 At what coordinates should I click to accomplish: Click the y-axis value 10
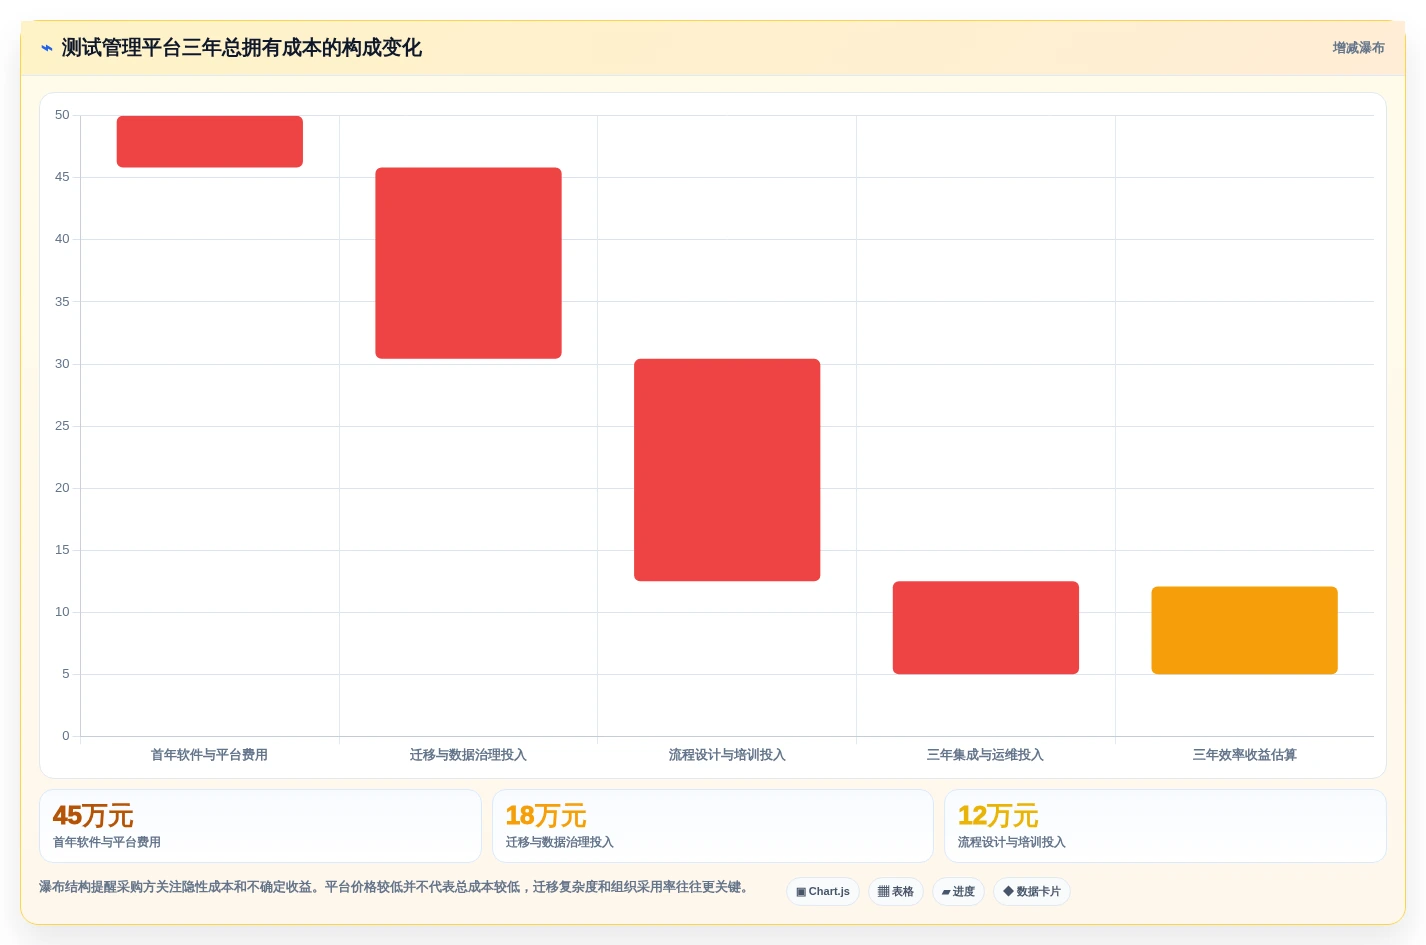(62, 612)
